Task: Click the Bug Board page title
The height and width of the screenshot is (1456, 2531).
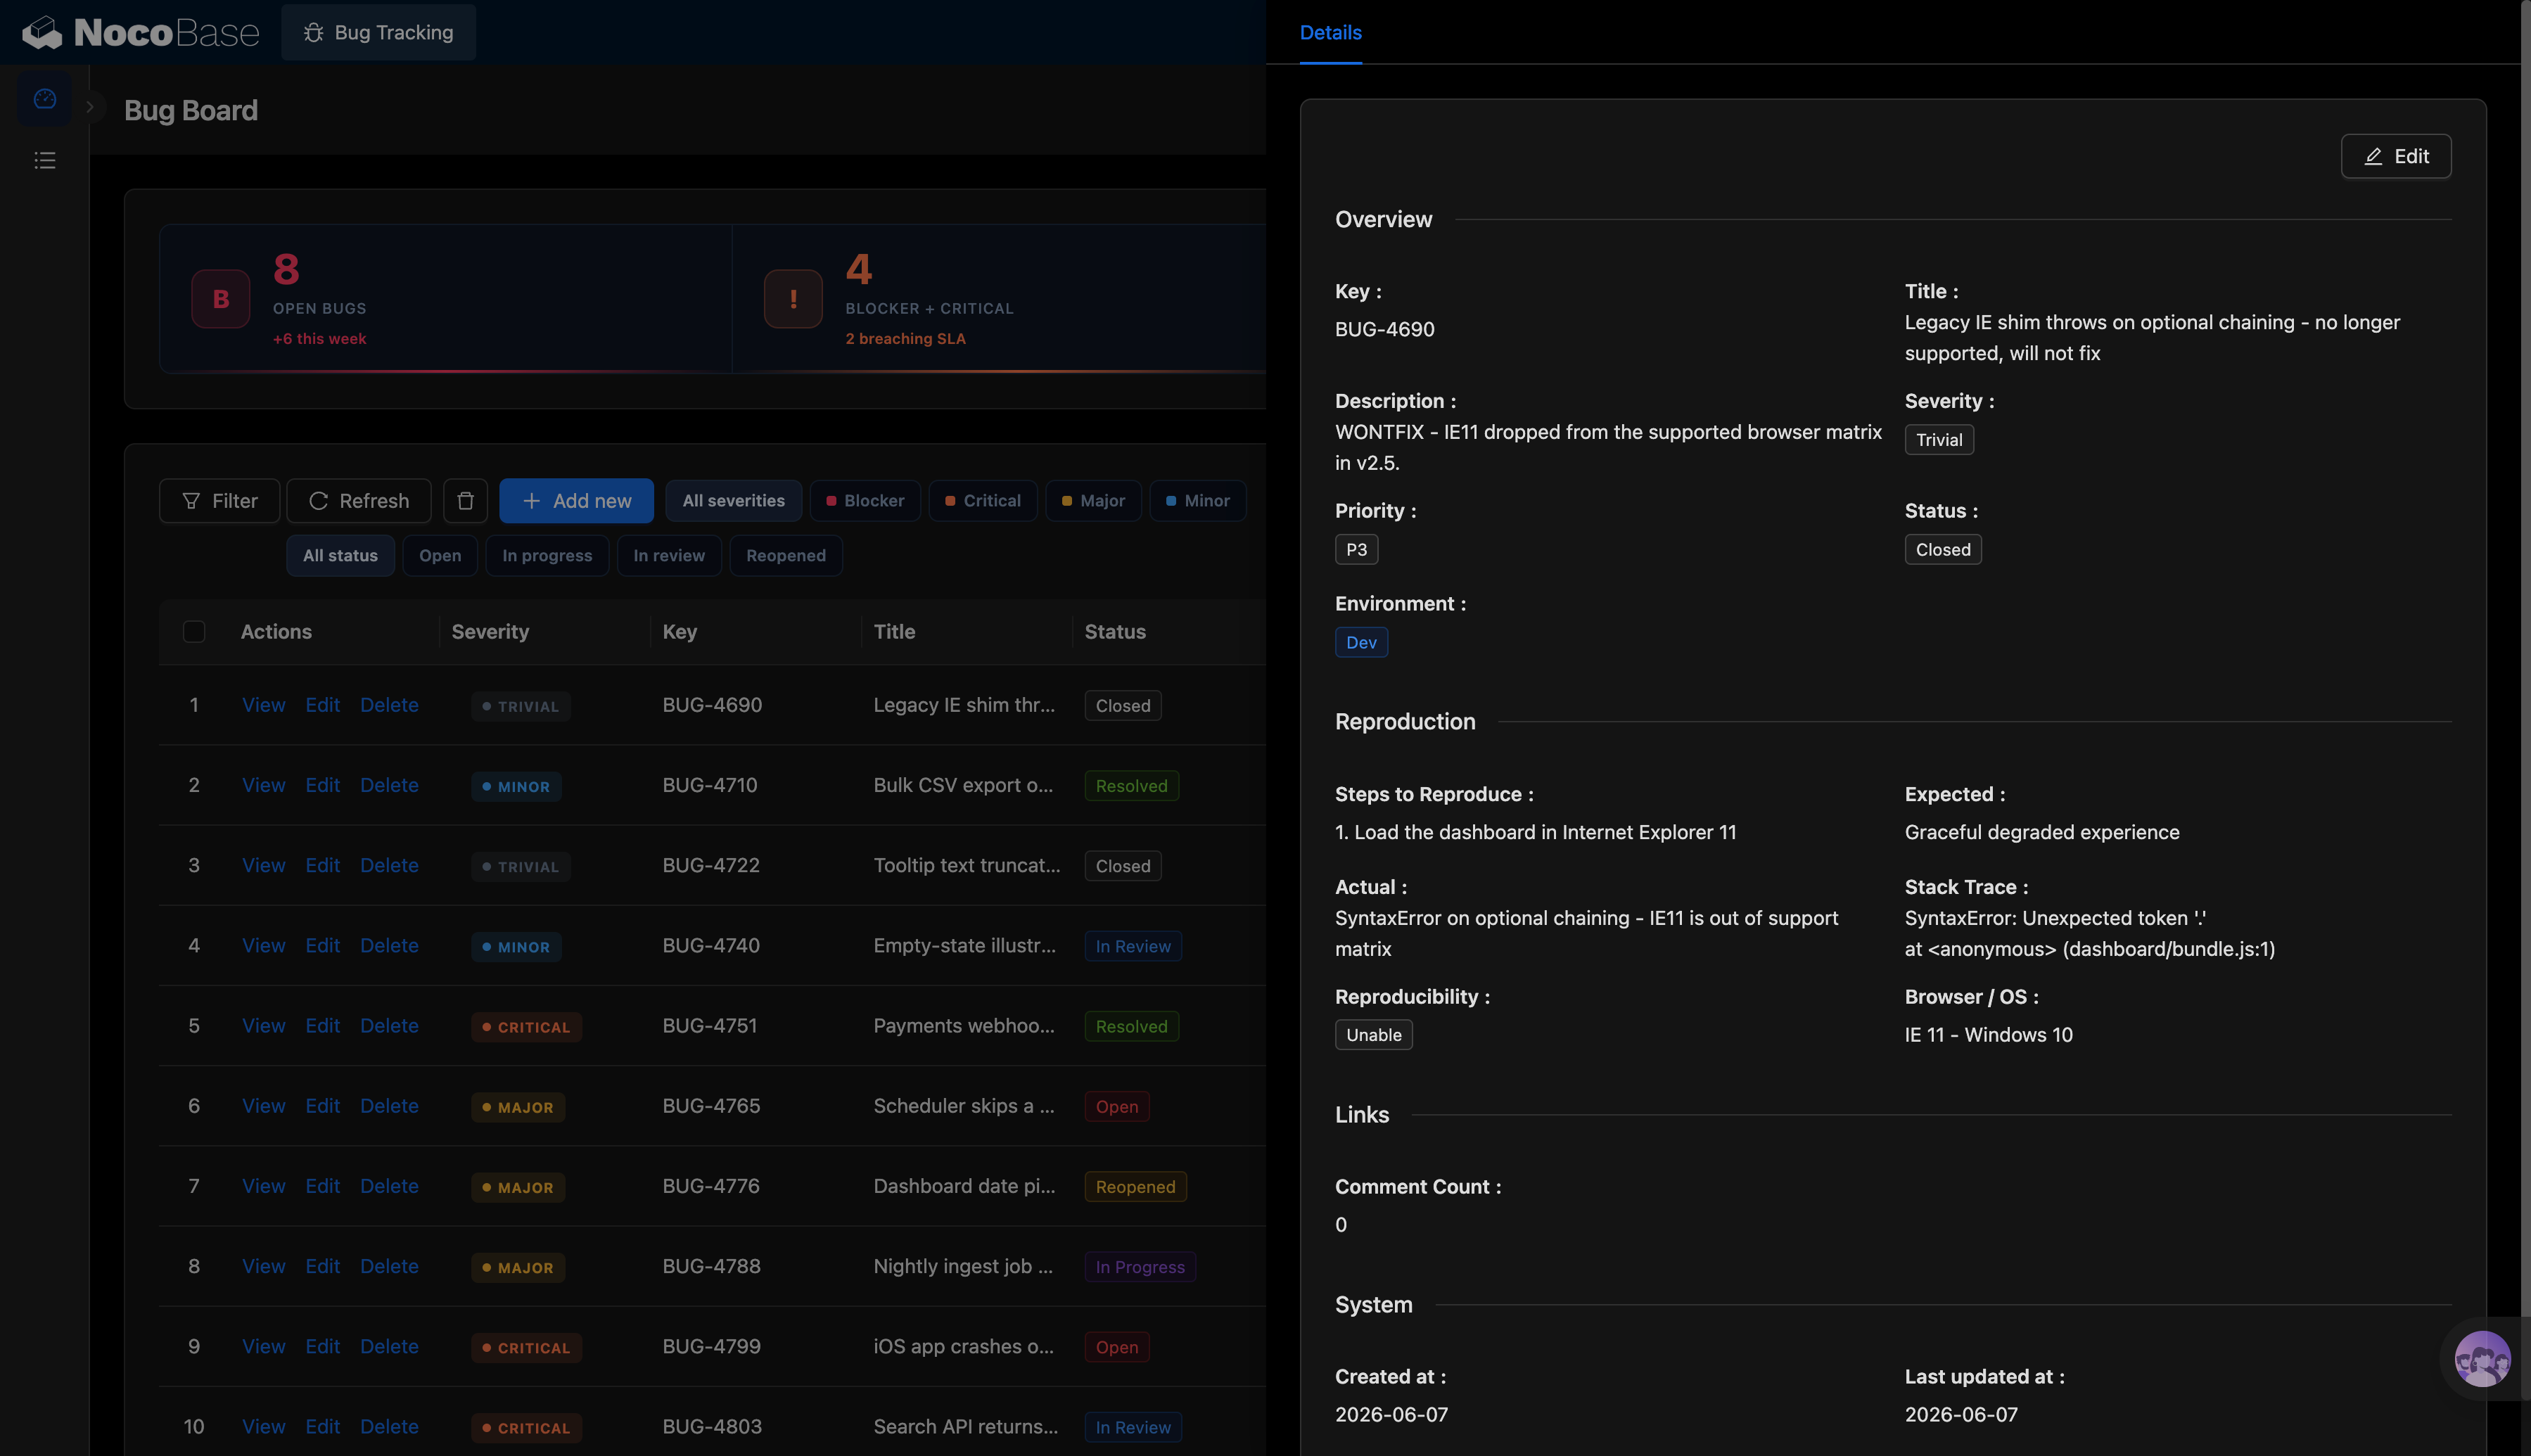Action: click(x=191, y=110)
